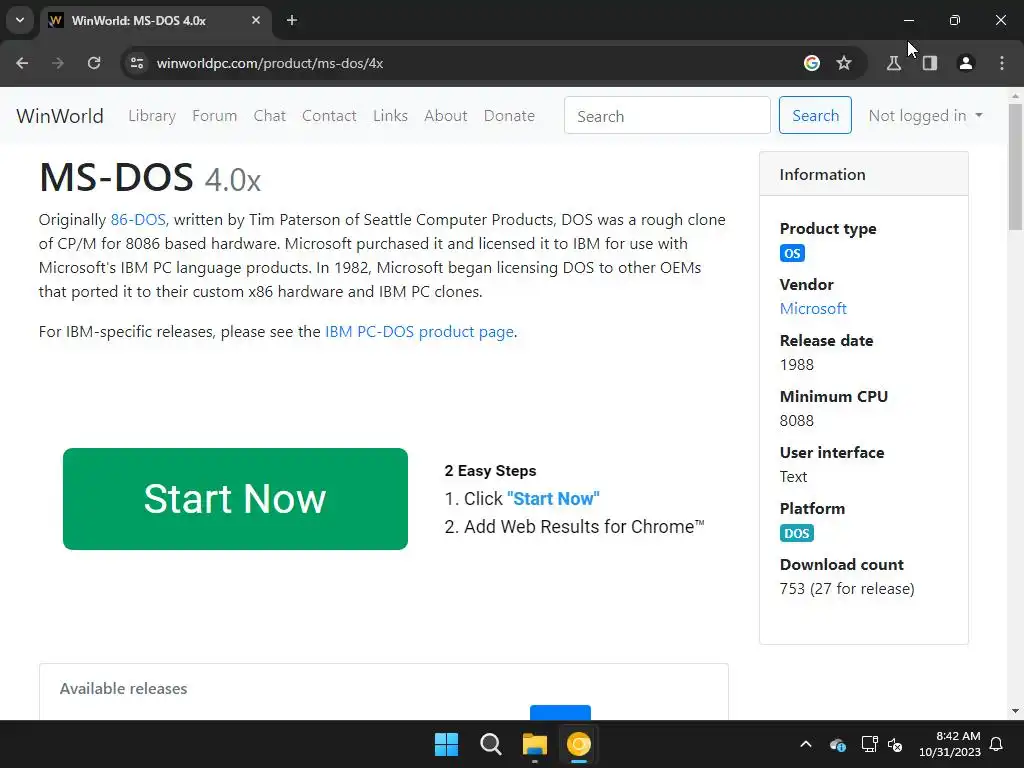Go to WinWorld home logo
The height and width of the screenshot is (768, 1024).
point(60,116)
